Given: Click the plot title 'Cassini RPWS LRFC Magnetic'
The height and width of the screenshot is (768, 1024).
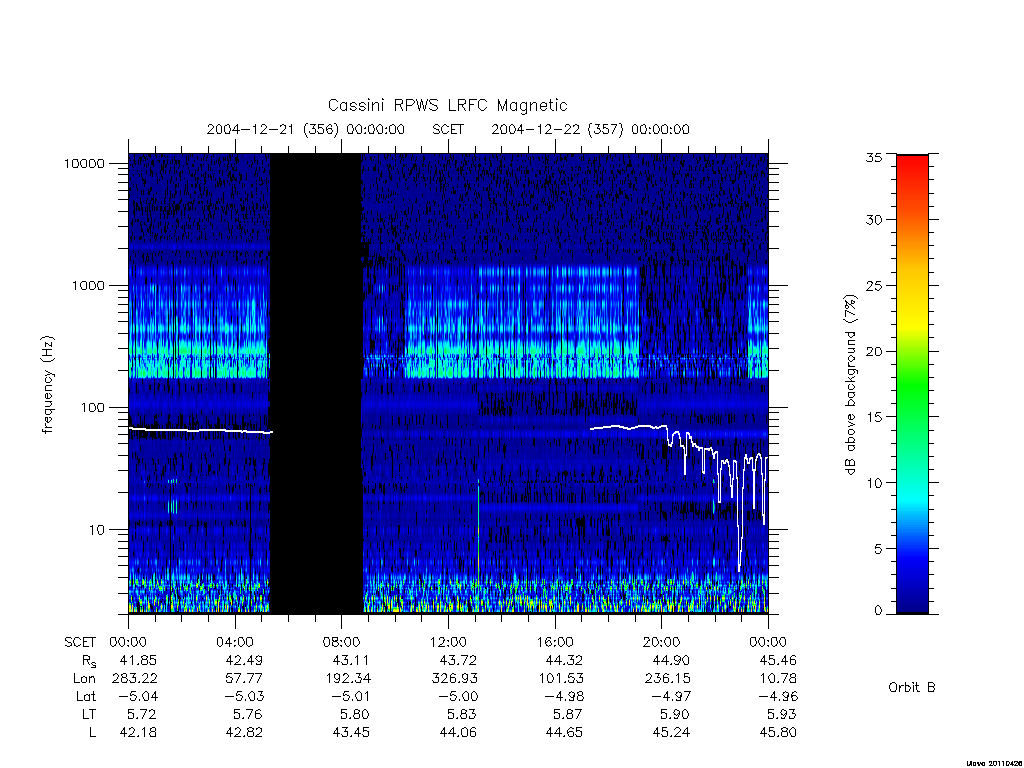Looking at the screenshot, I should coord(447,105).
